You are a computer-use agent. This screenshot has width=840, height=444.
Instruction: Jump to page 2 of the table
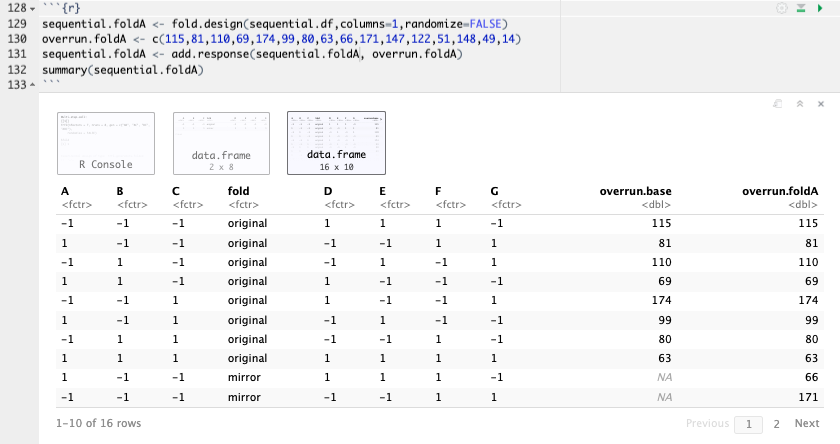click(x=776, y=424)
